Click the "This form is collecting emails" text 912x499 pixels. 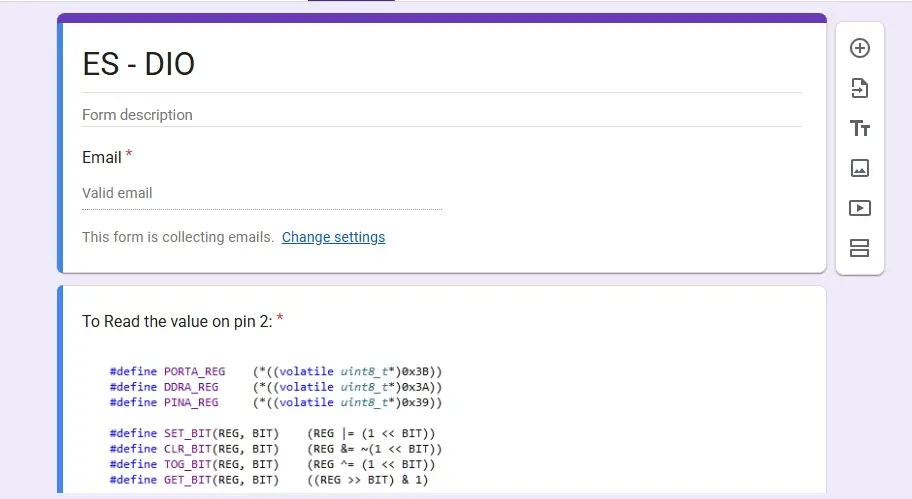[x=178, y=237]
